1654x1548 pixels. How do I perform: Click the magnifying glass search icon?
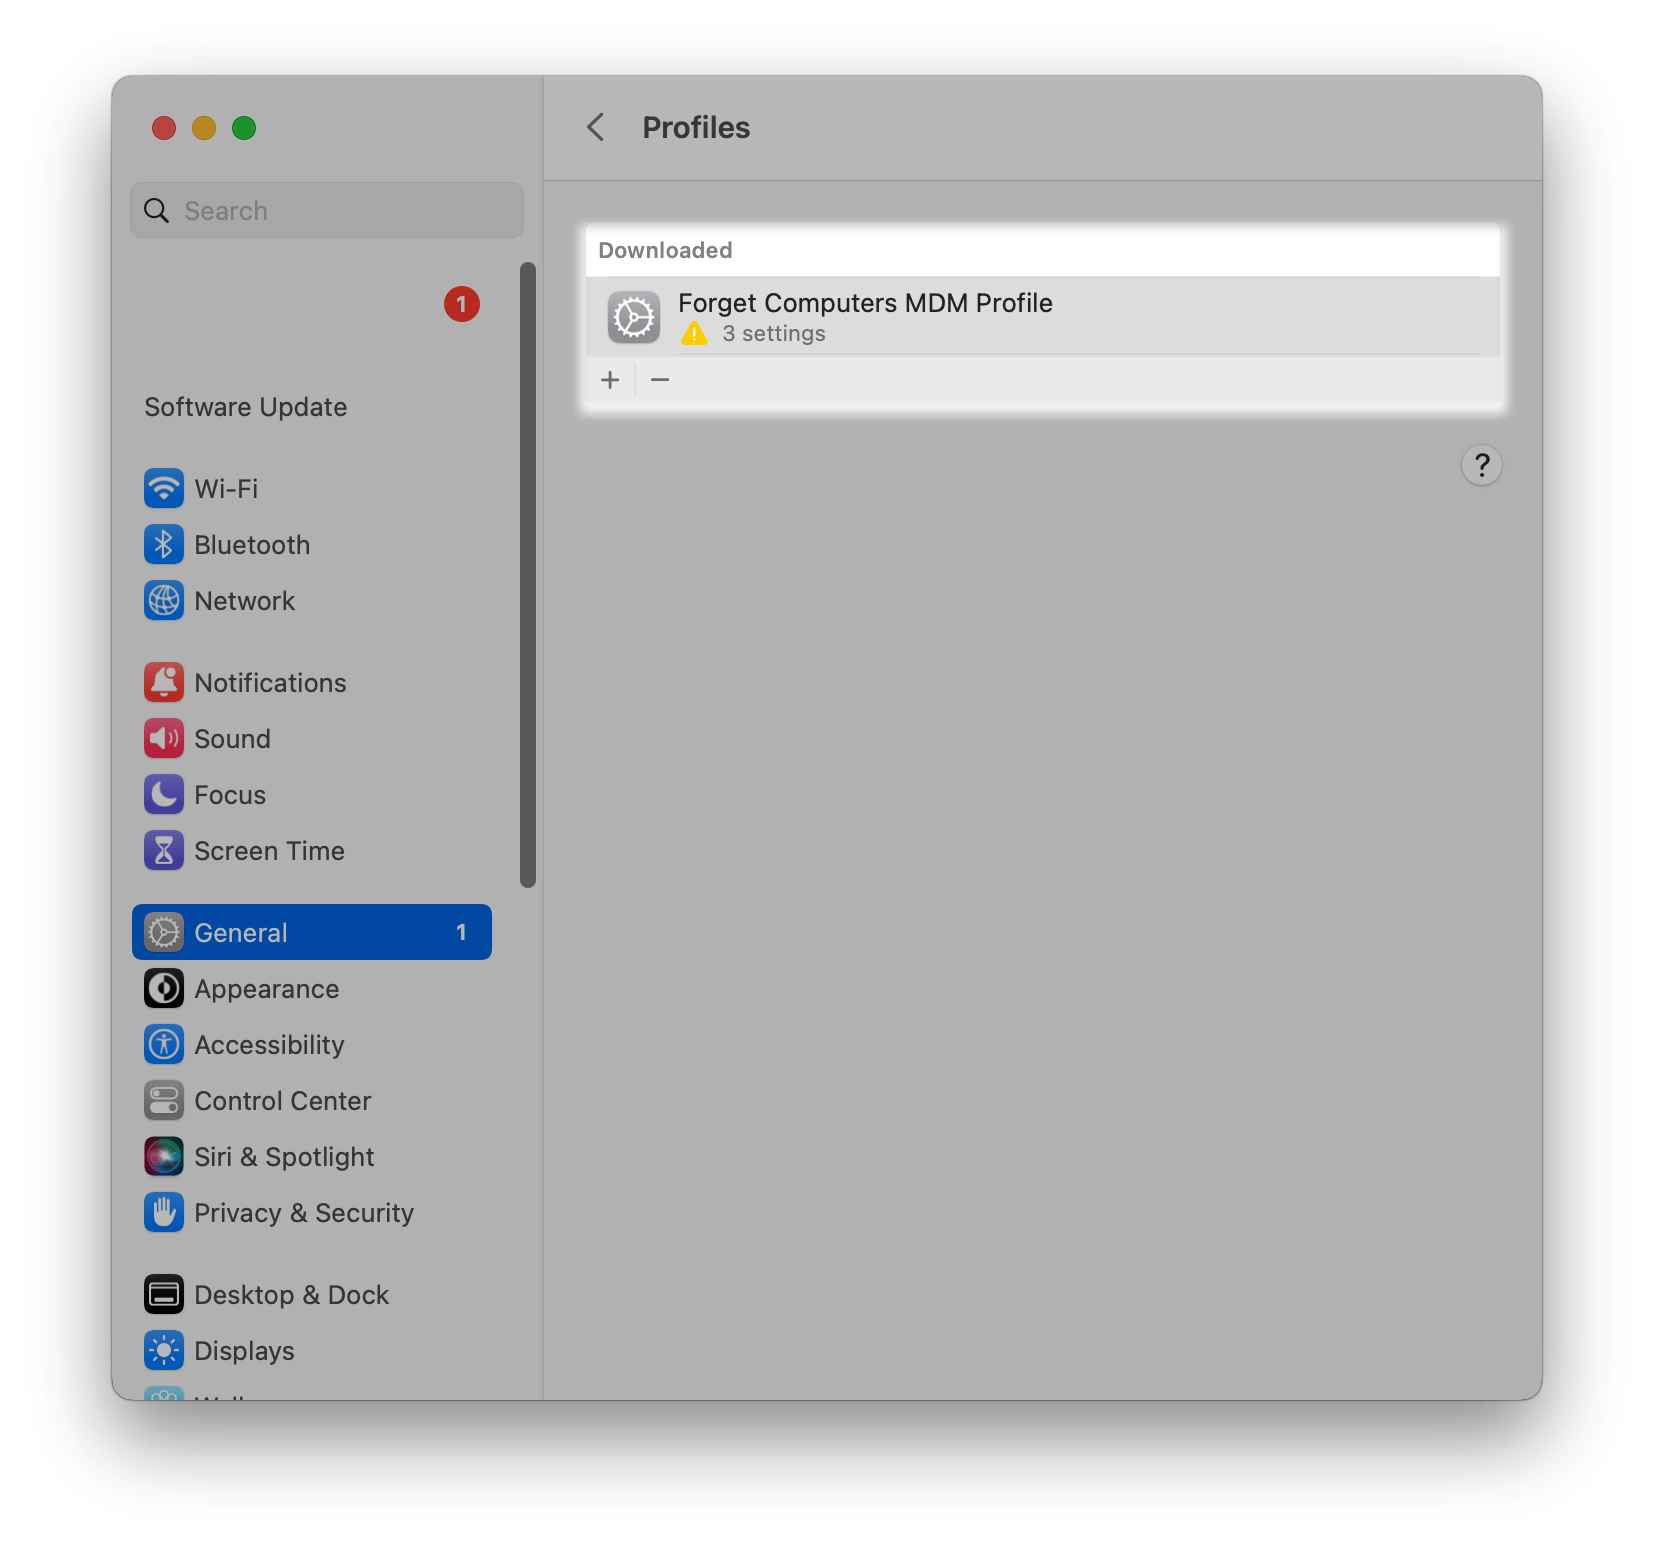[x=157, y=210]
